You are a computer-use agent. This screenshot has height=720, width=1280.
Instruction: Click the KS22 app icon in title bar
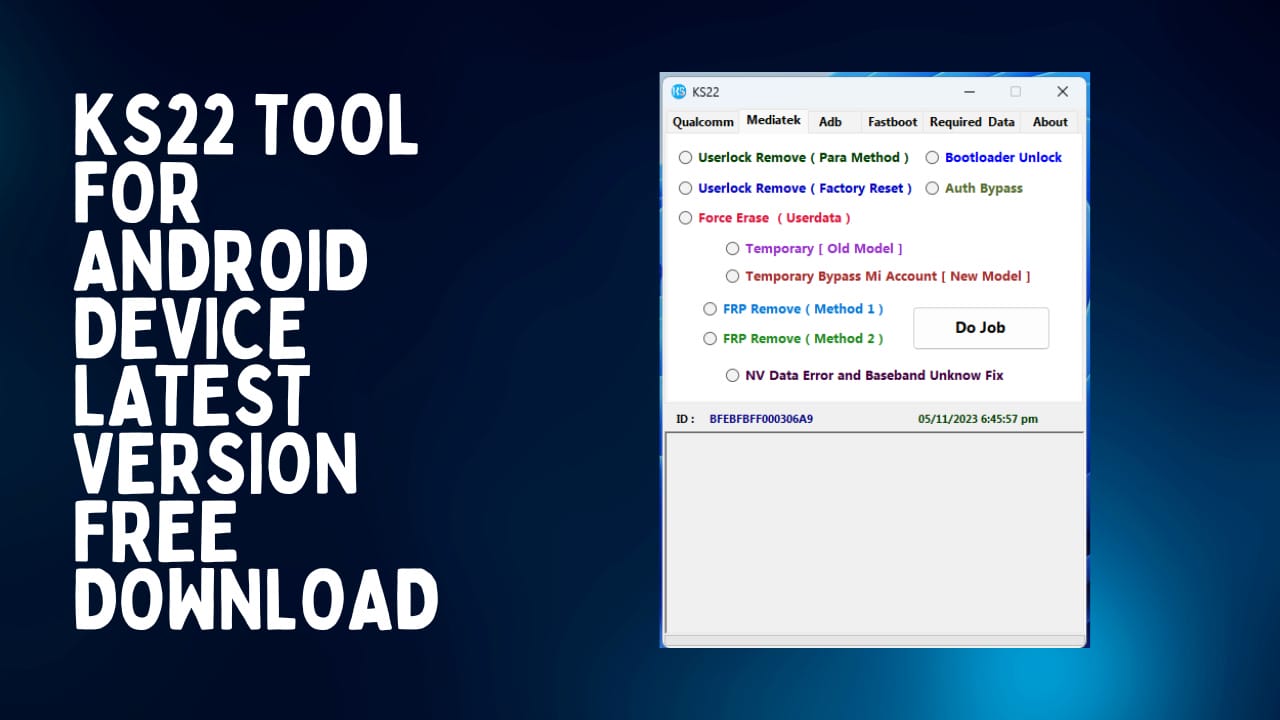(679, 92)
